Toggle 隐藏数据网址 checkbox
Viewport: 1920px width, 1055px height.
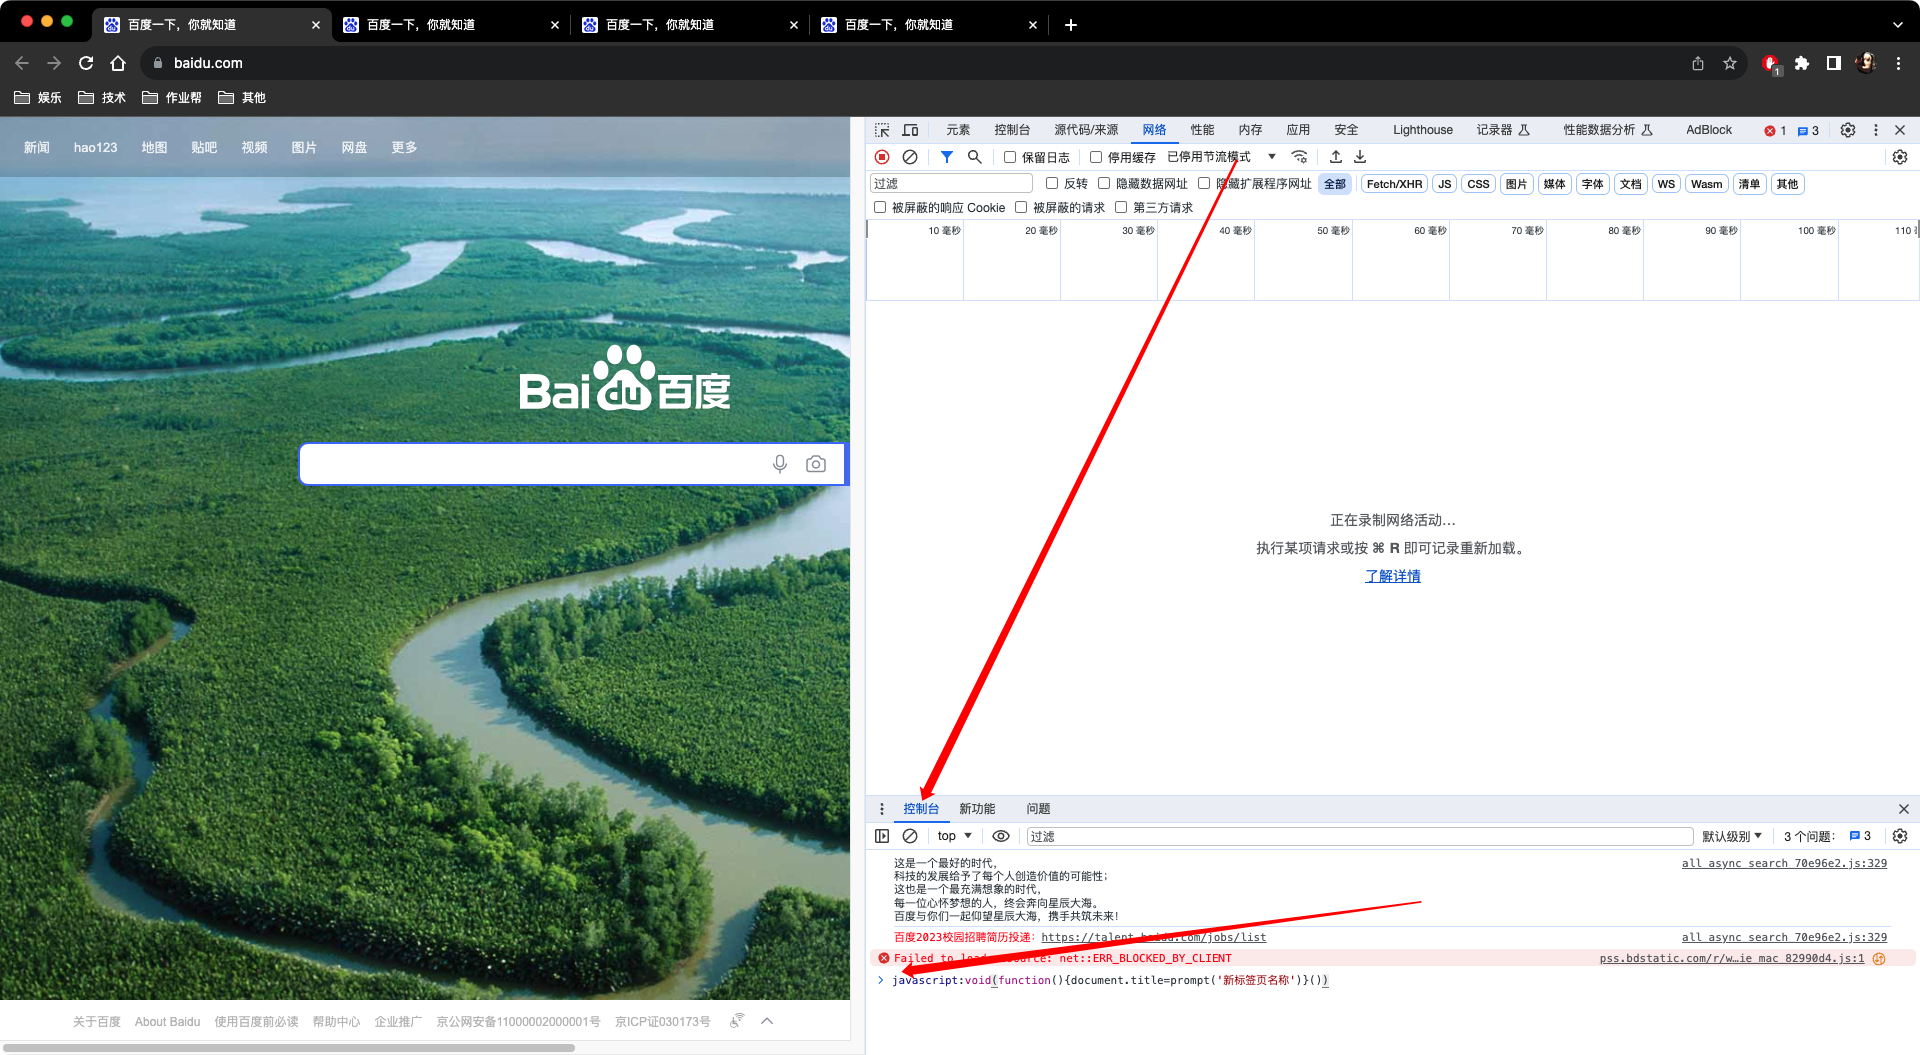1104,183
